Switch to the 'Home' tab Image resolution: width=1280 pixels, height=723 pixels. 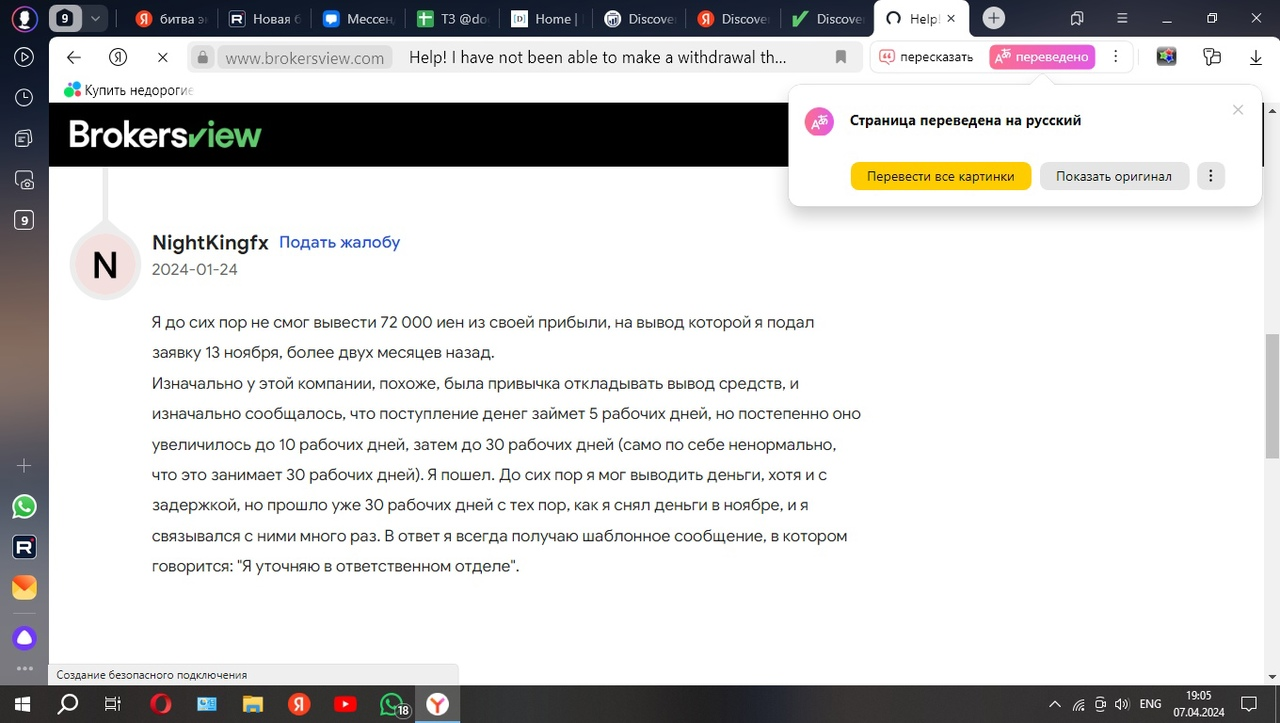(x=545, y=18)
